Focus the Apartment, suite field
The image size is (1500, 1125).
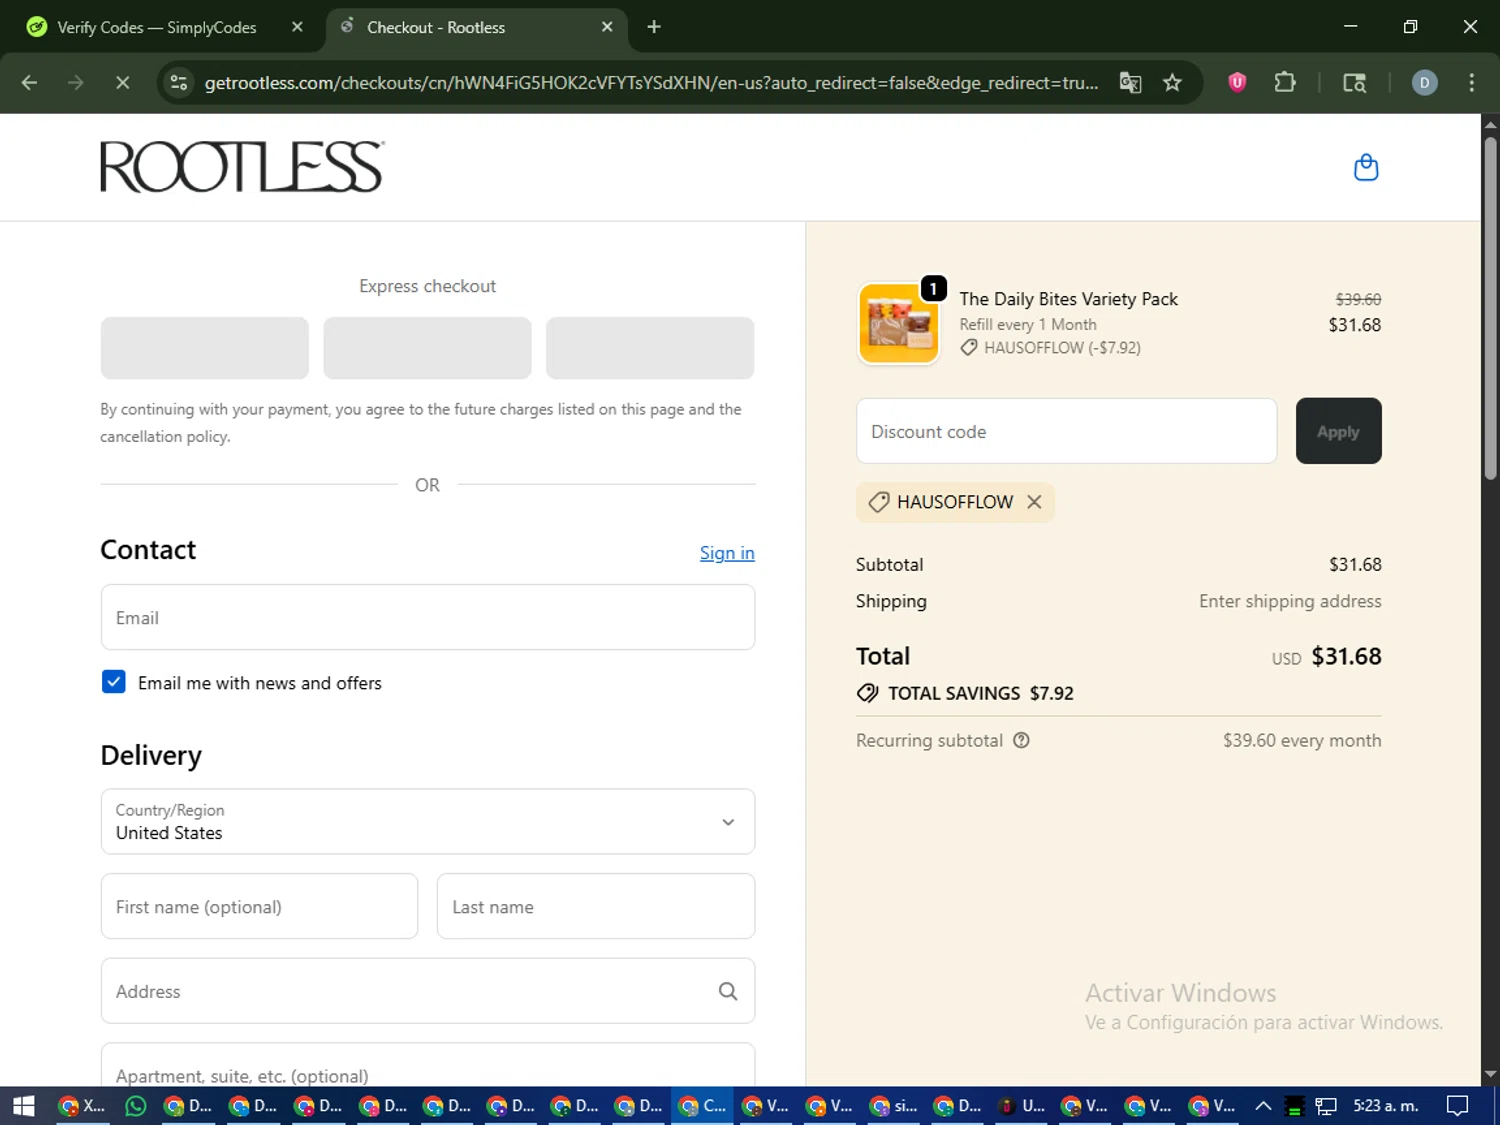[428, 1066]
